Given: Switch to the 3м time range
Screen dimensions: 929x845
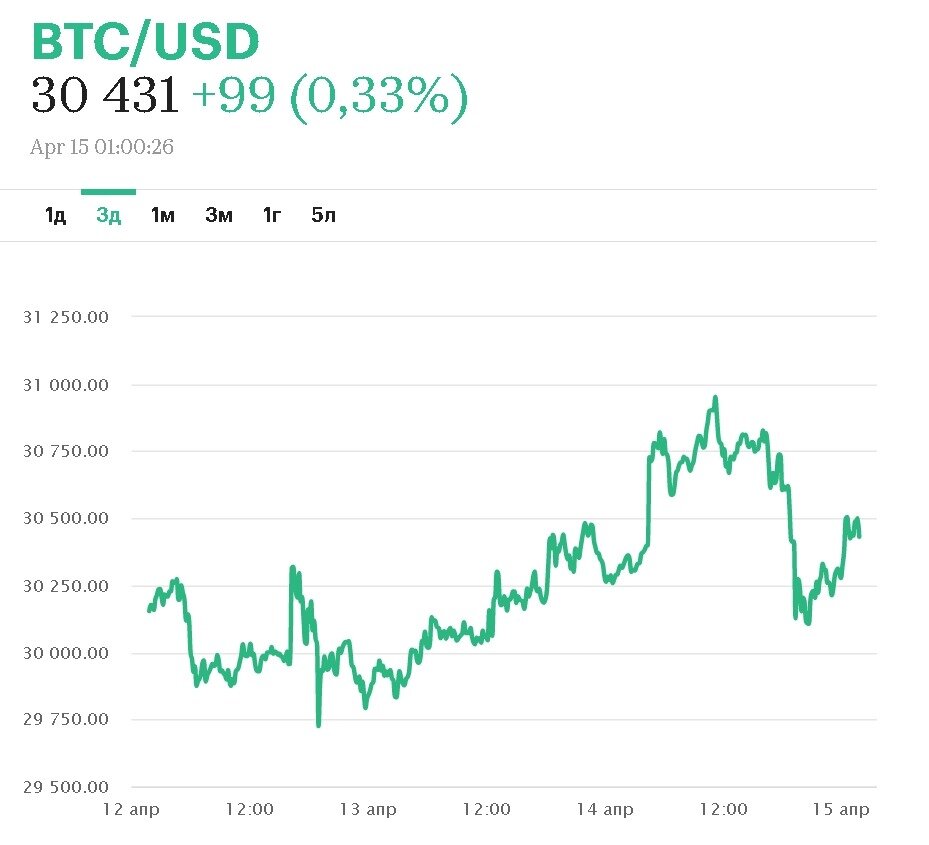Looking at the screenshot, I should pos(219,215).
